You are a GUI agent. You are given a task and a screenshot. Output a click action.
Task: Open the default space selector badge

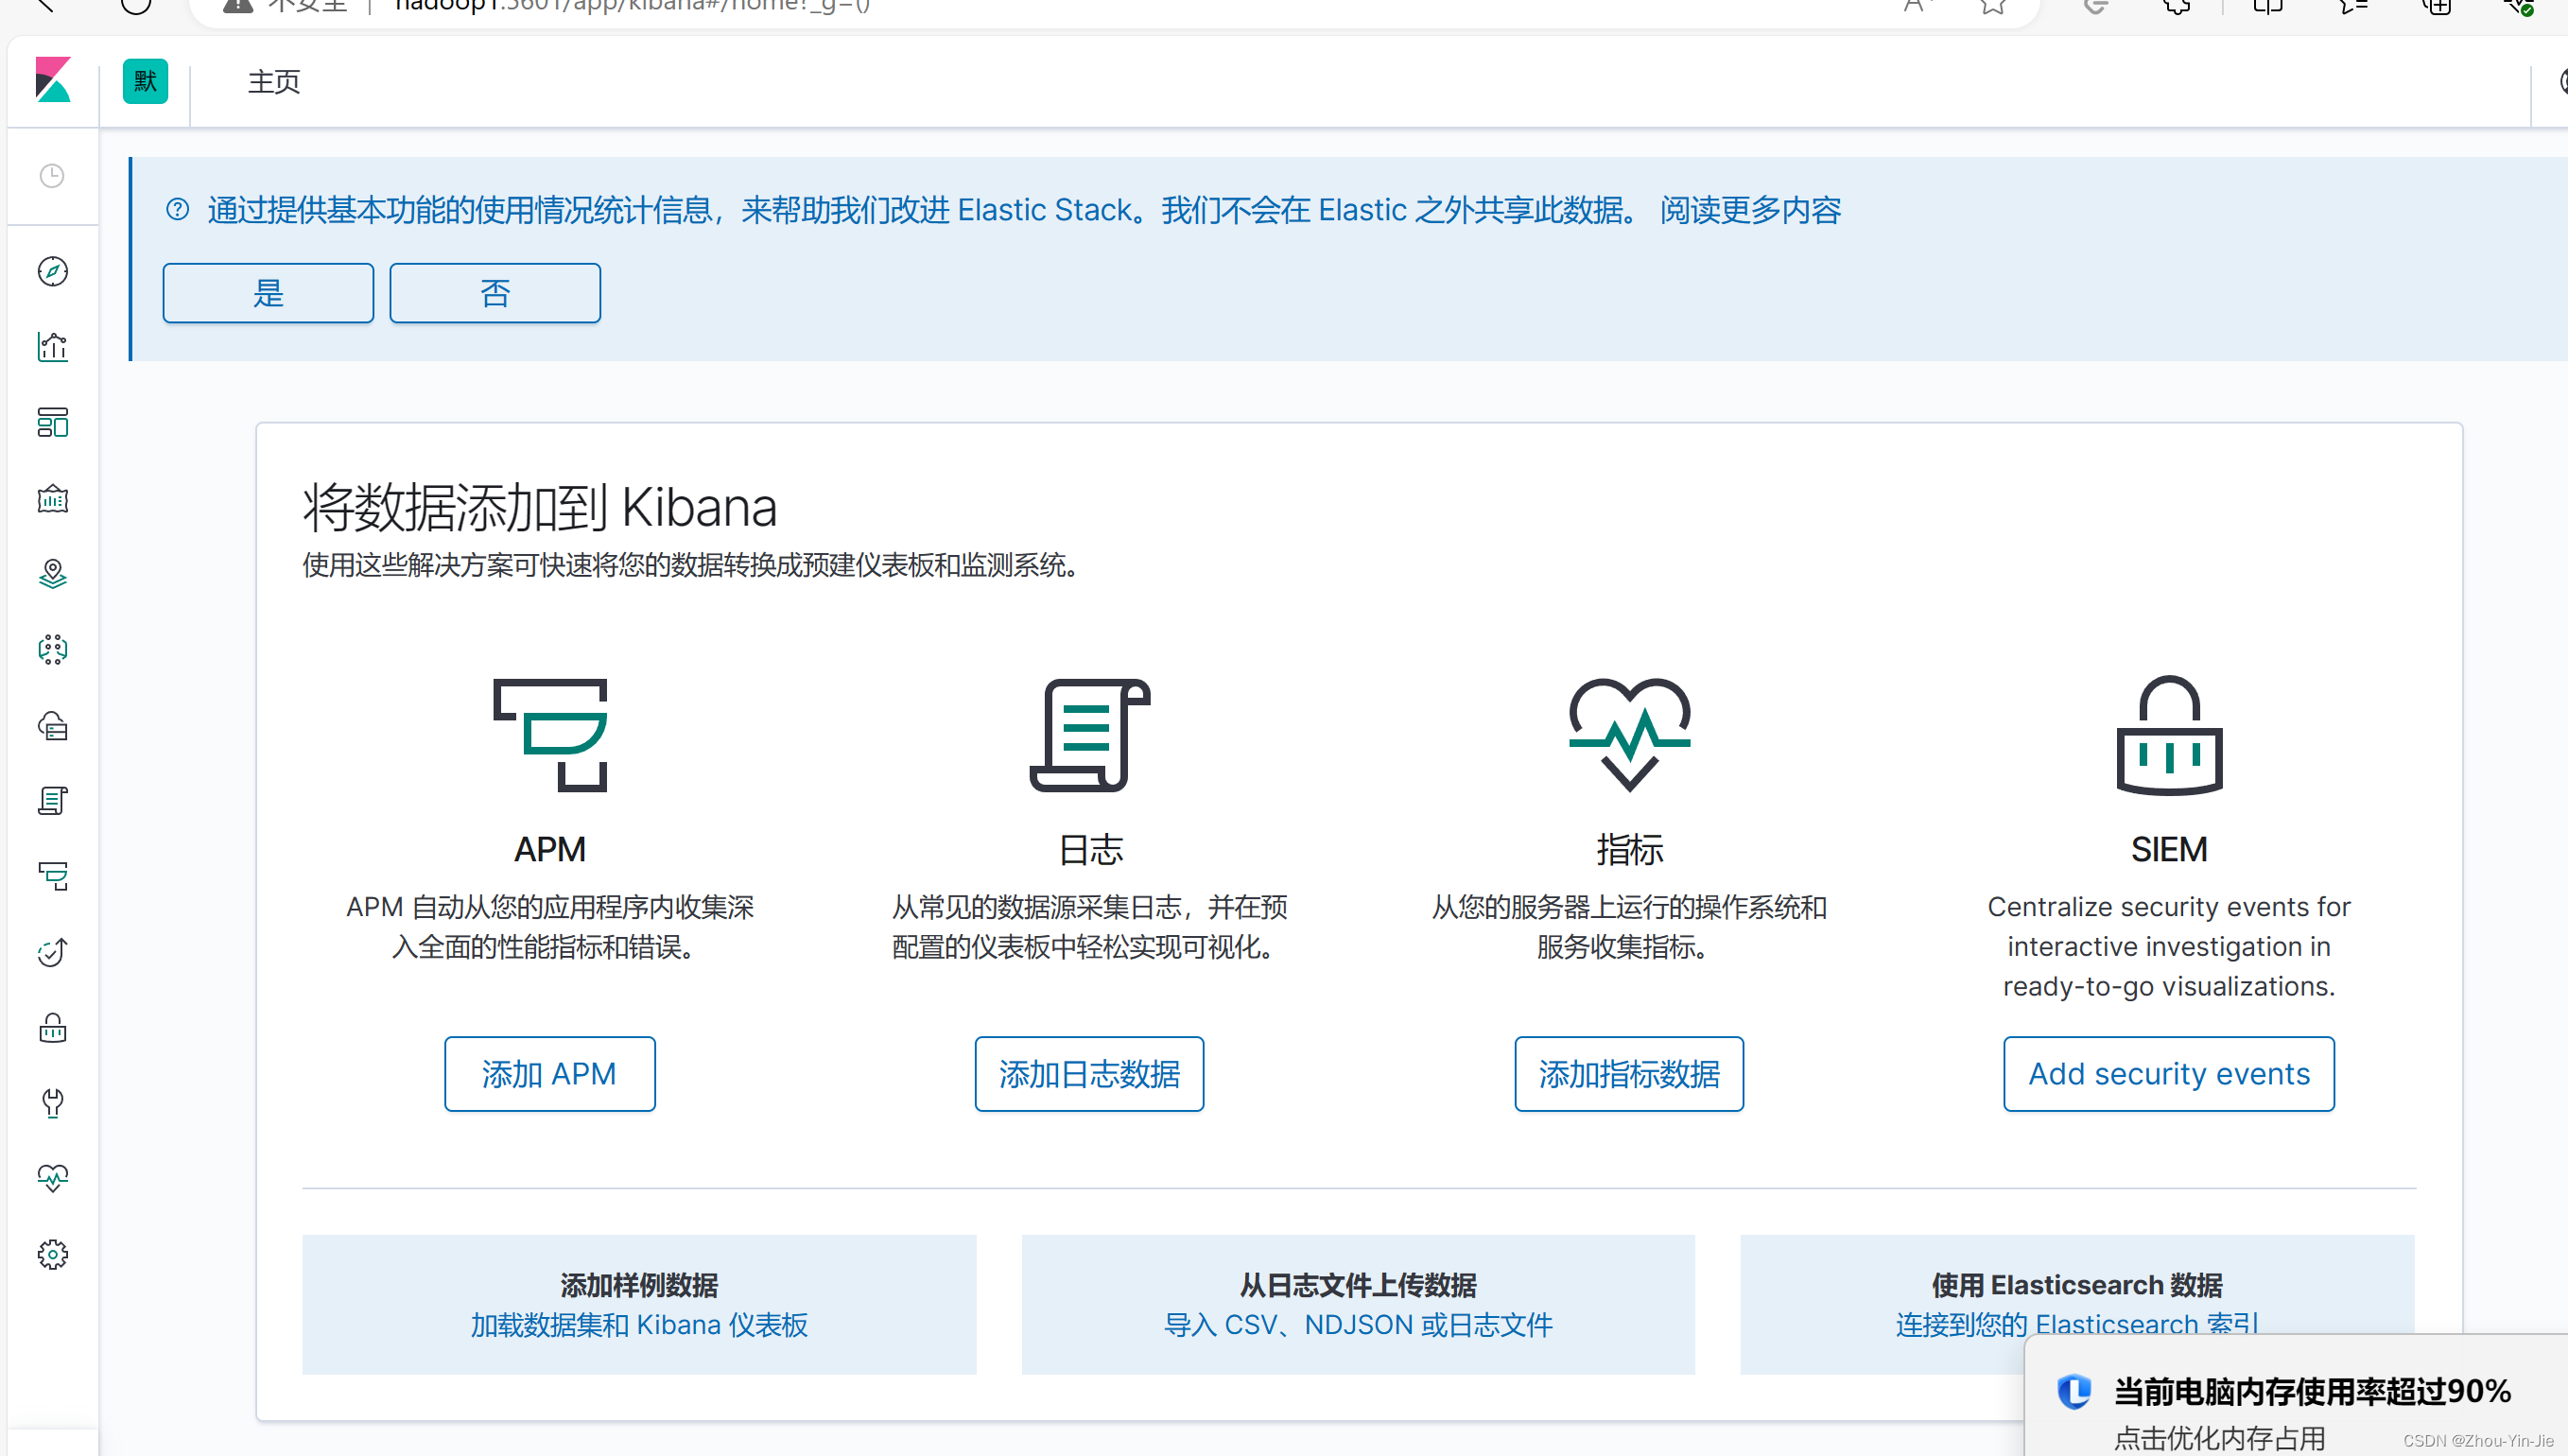(145, 81)
